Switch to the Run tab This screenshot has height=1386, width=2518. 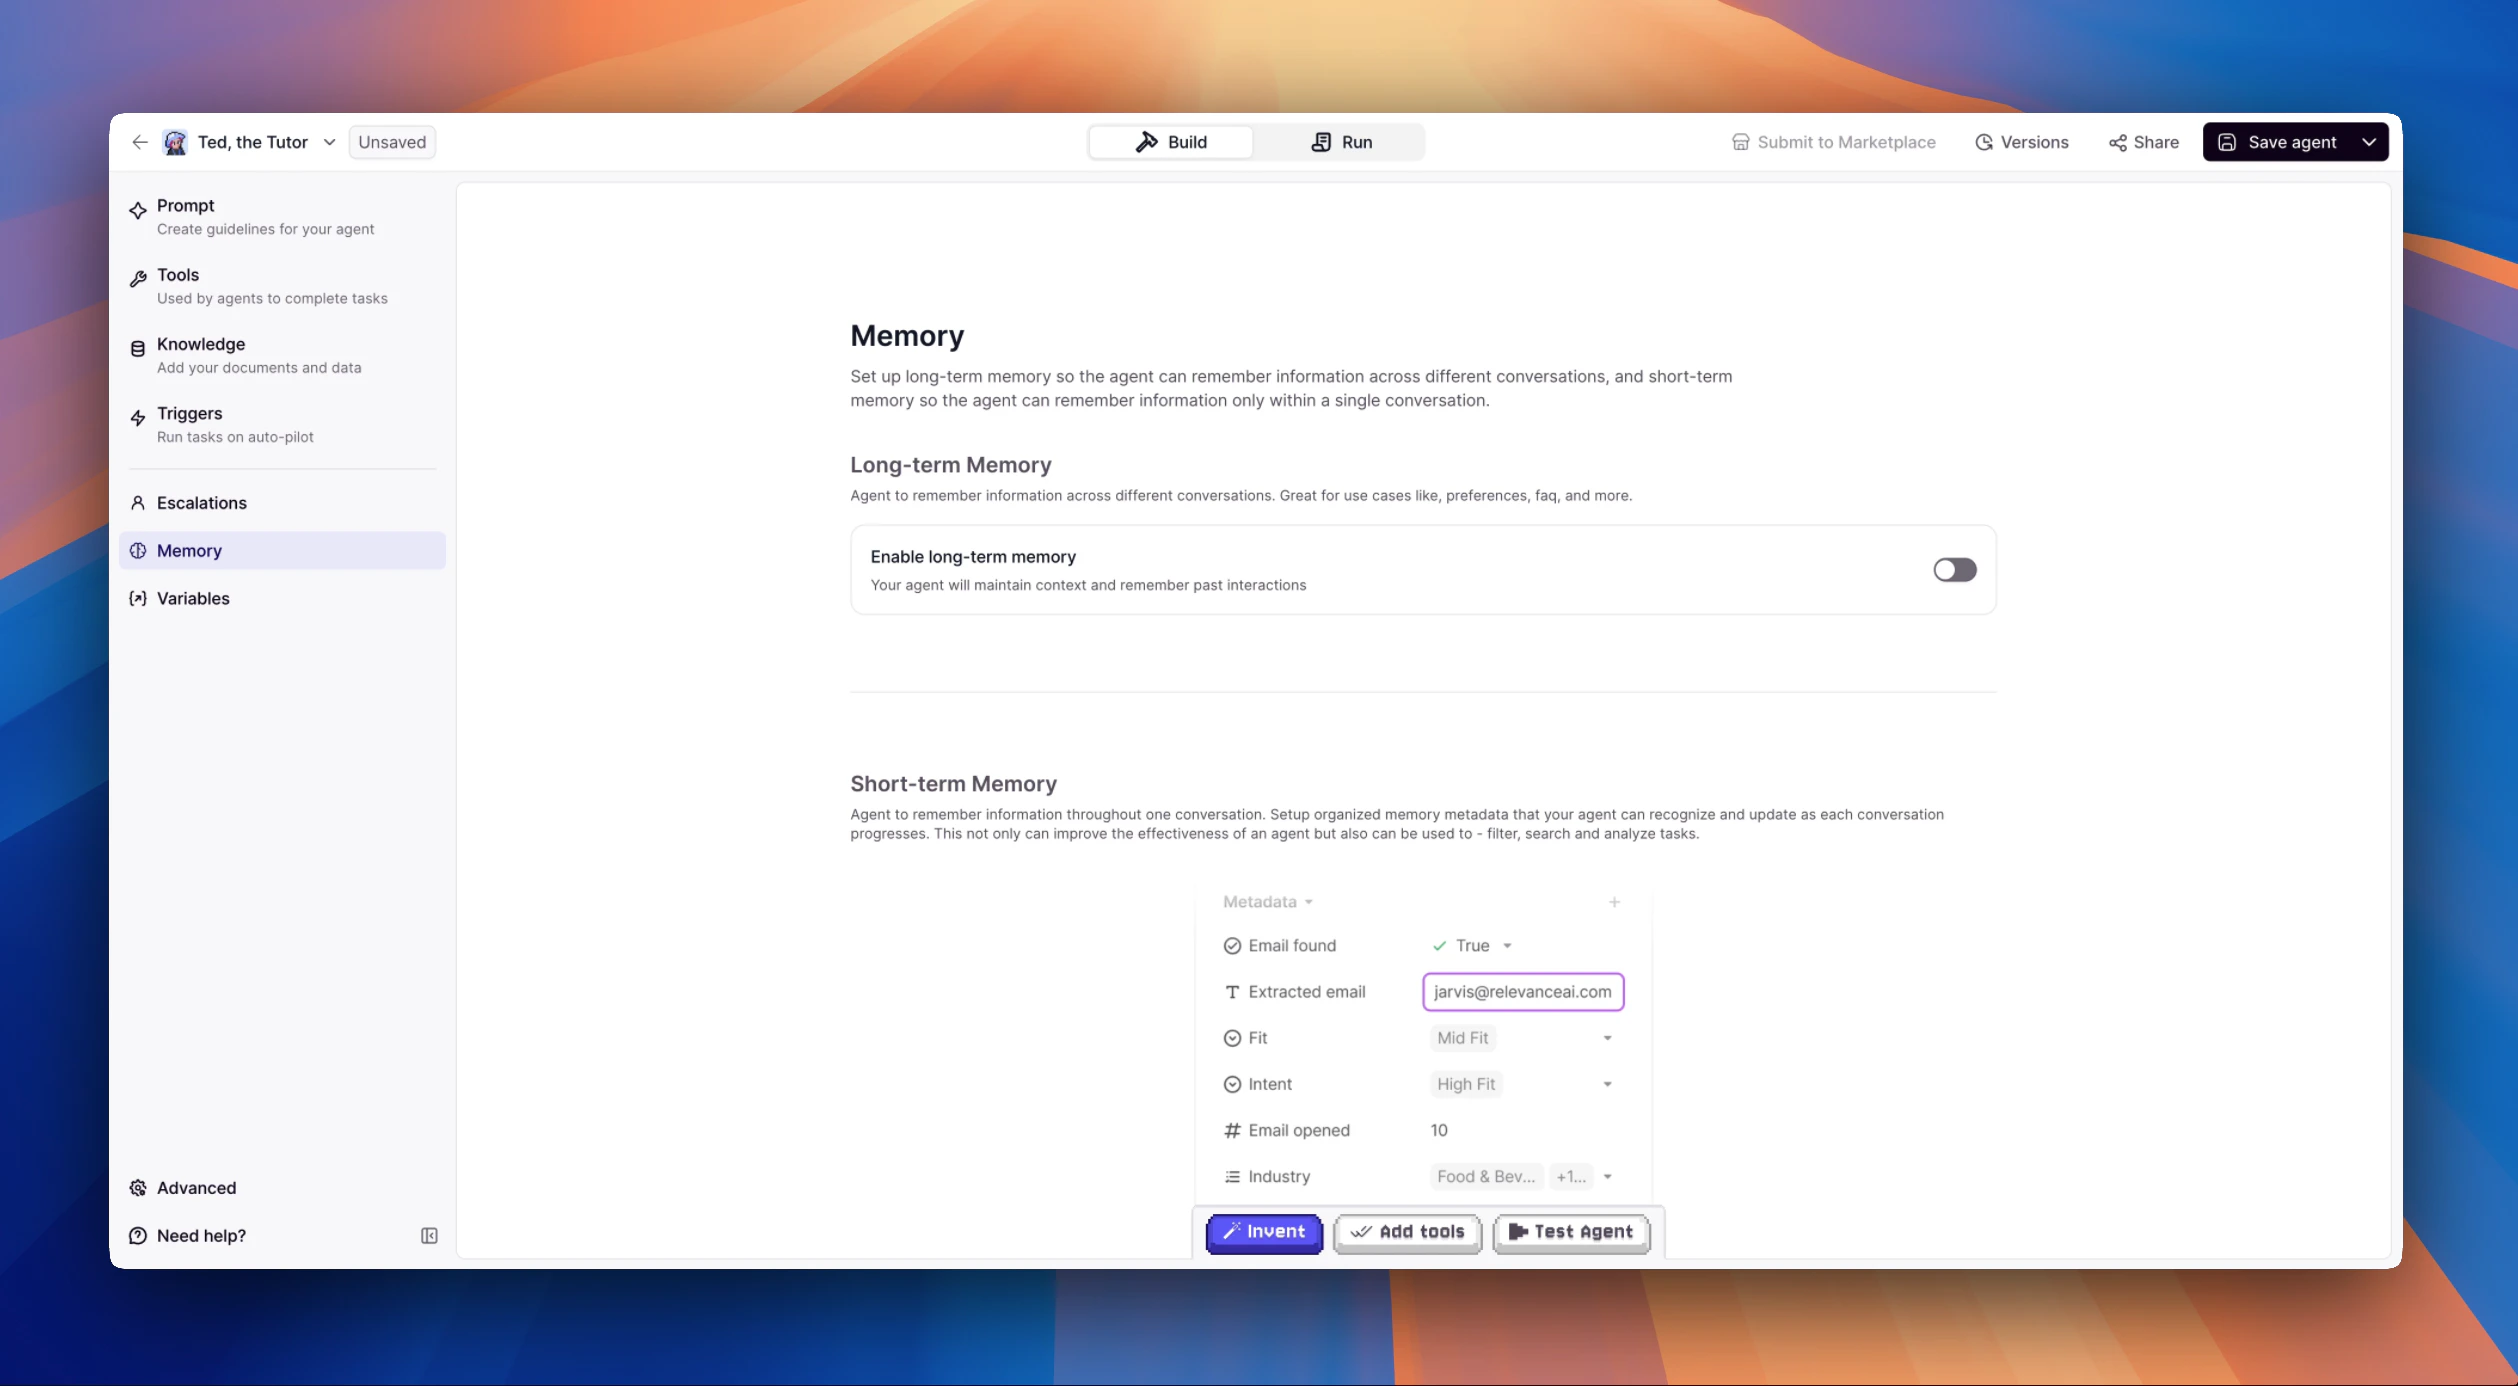click(1341, 142)
